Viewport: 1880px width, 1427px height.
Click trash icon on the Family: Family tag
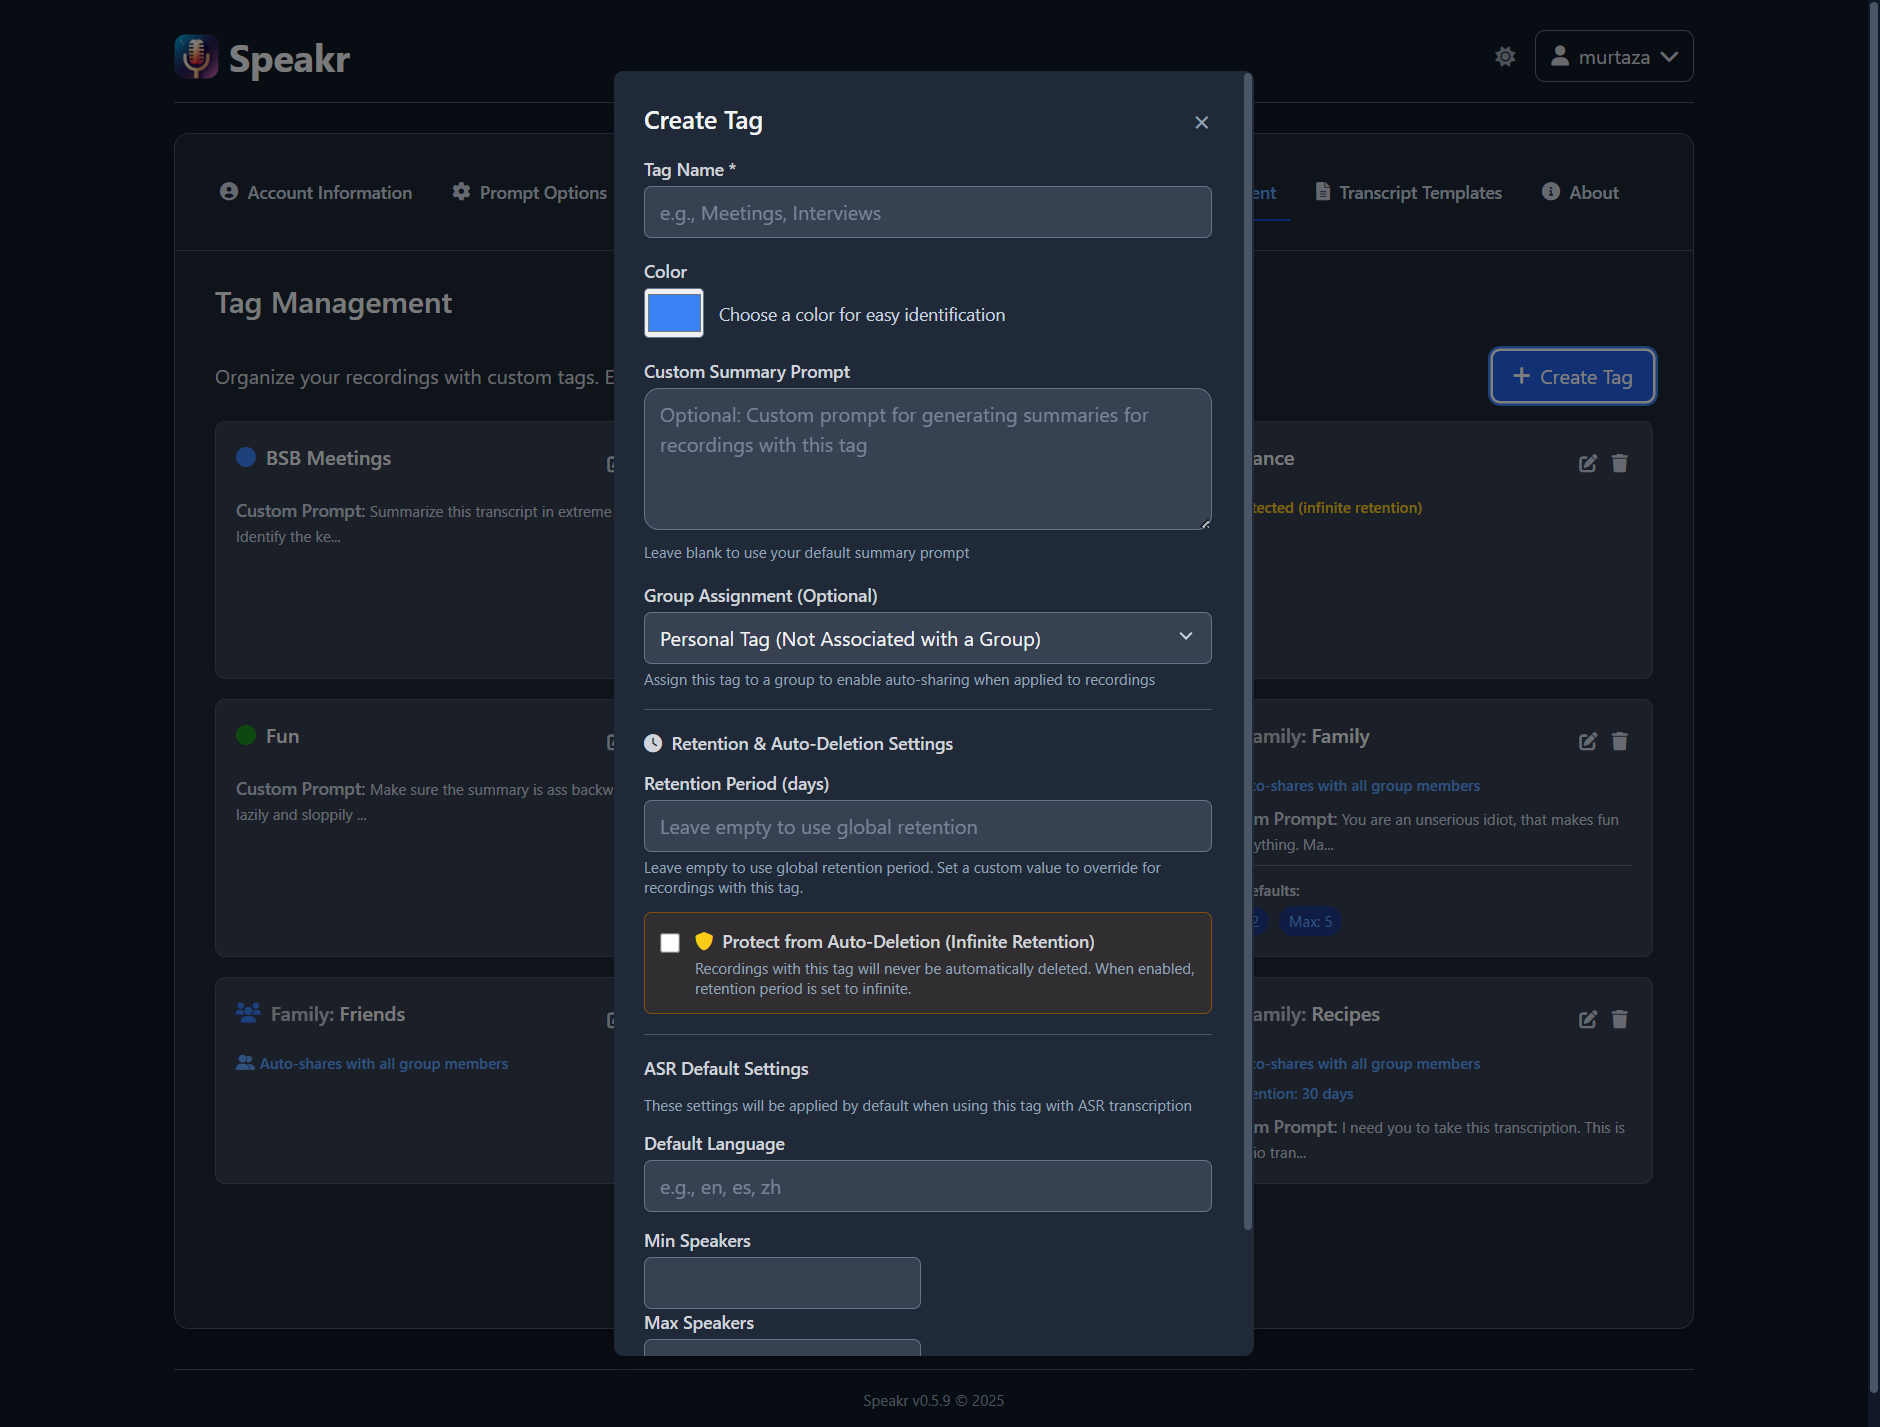(1620, 741)
